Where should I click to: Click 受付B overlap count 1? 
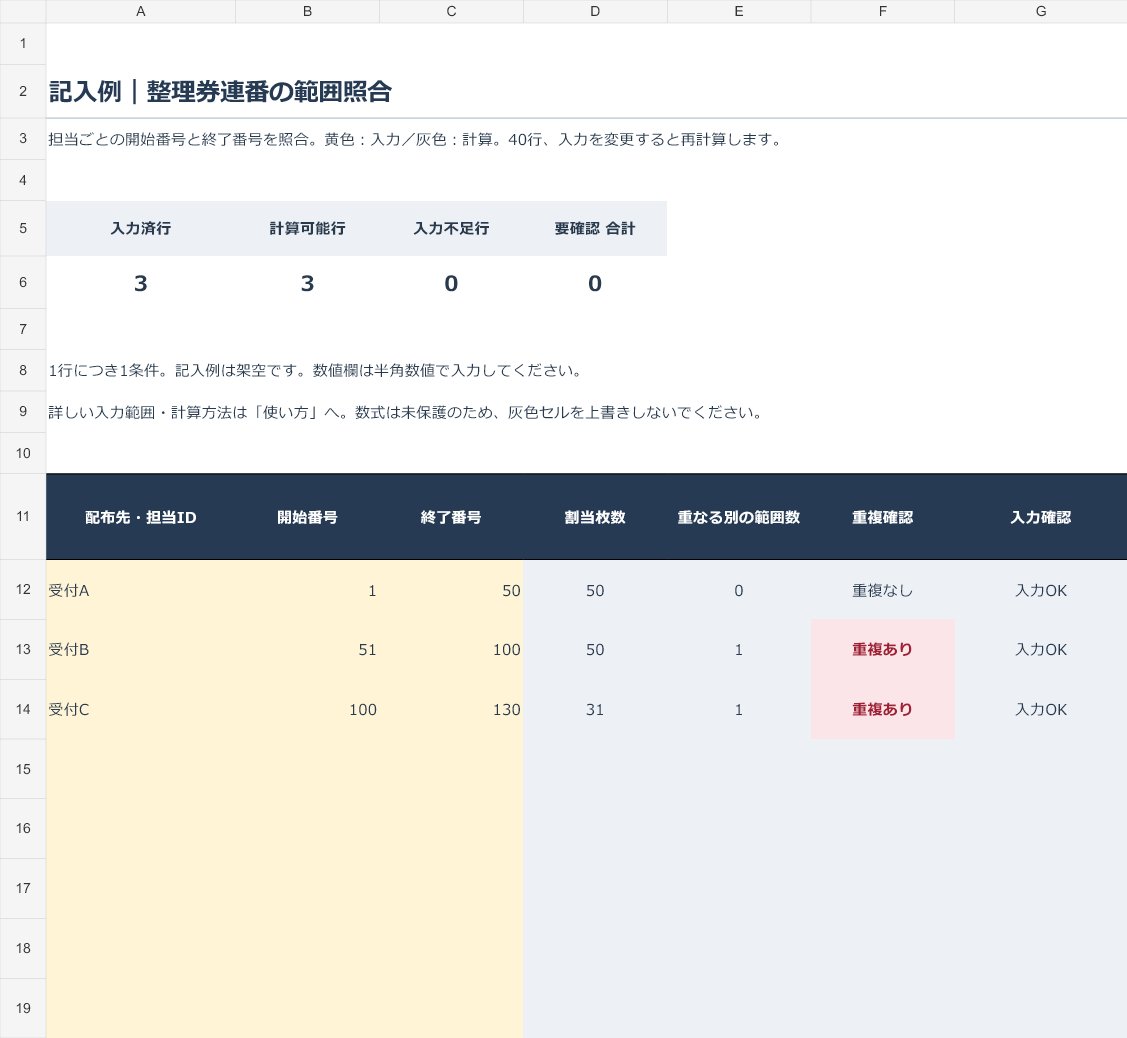click(739, 650)
